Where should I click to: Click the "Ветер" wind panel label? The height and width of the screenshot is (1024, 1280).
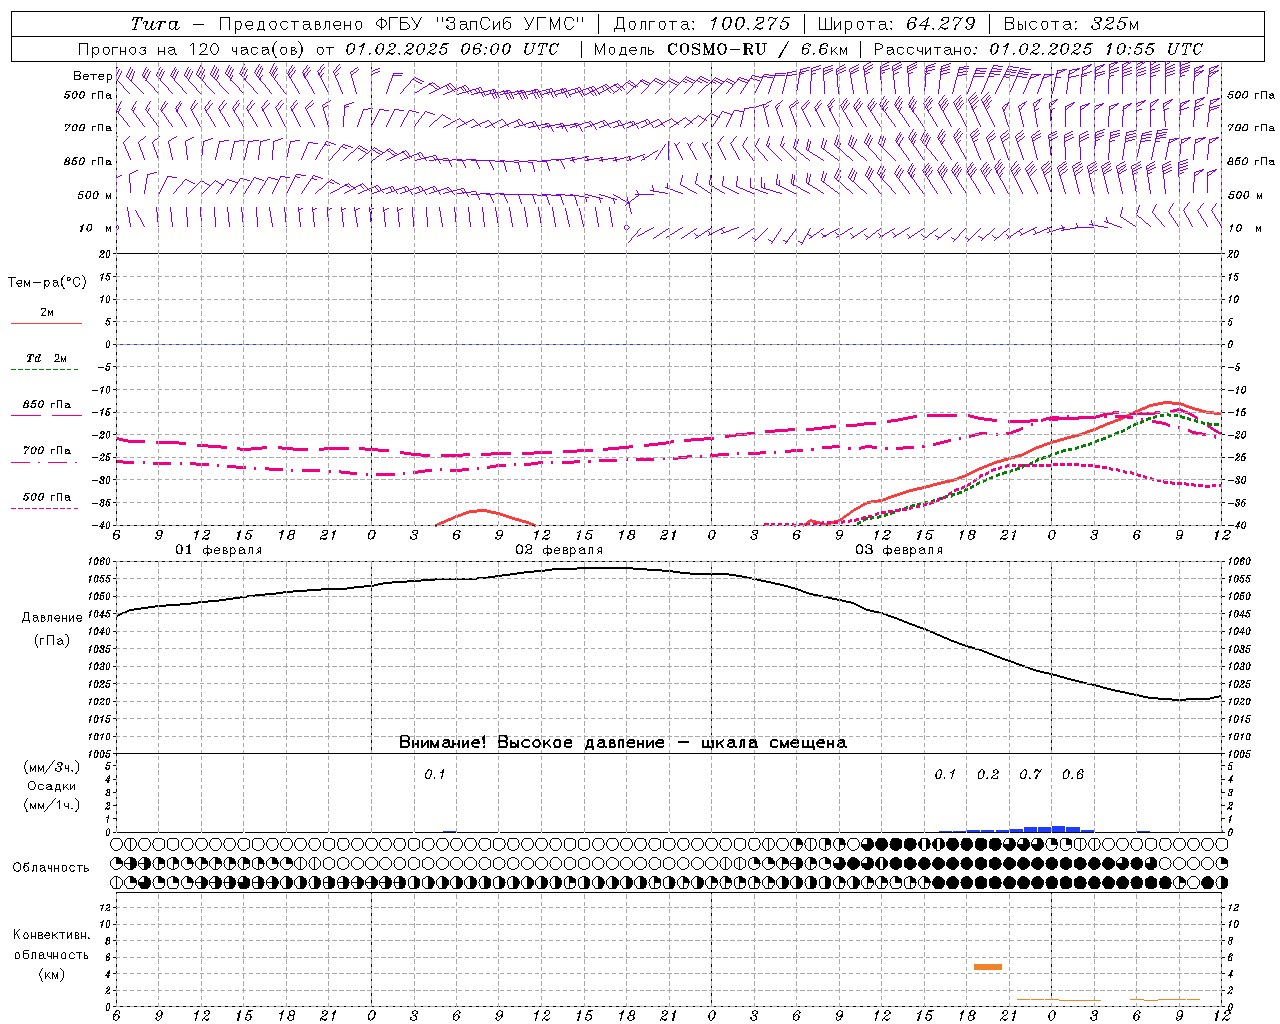tap(93, 76)
